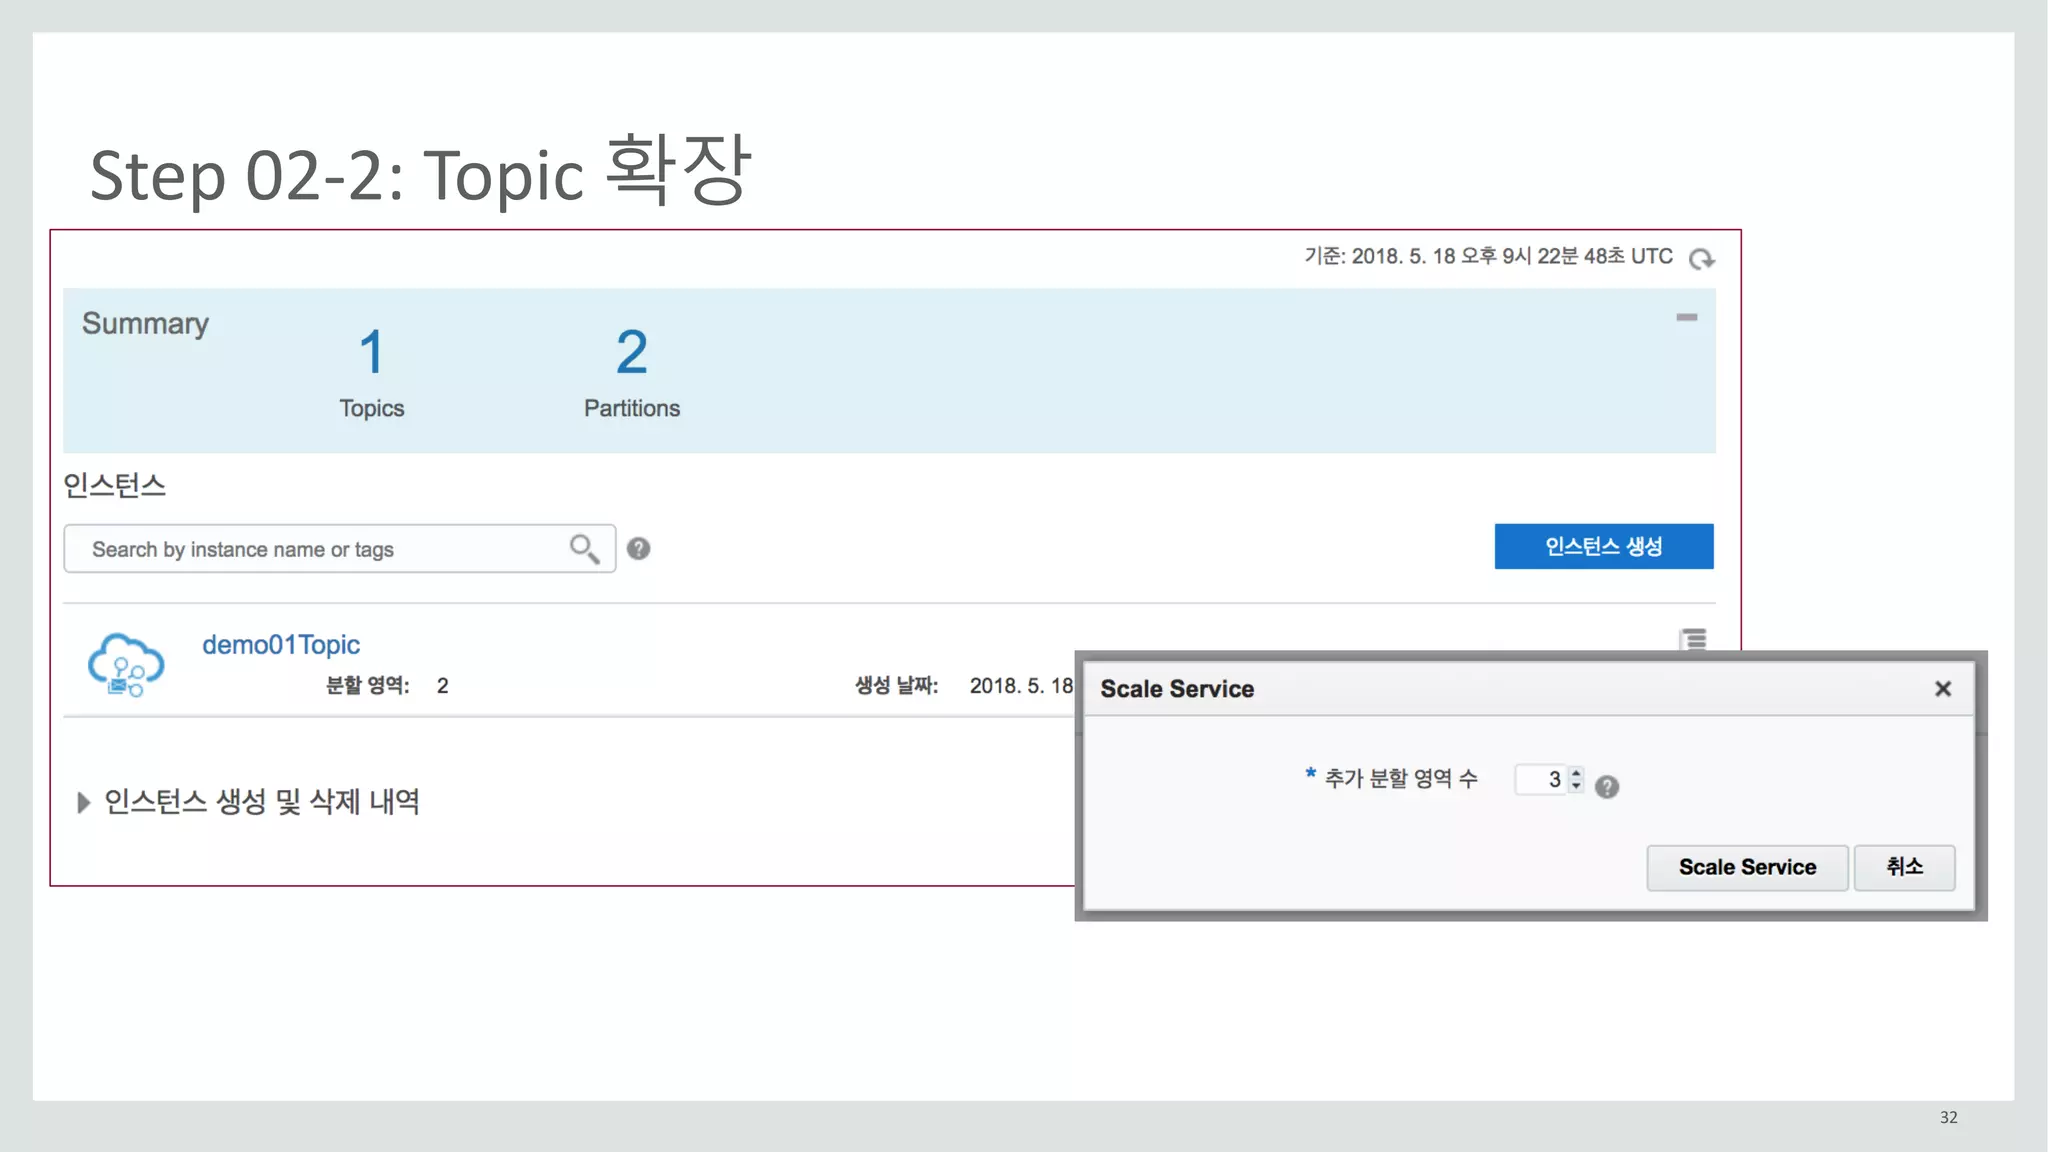This screenshot has width=2048, height=1152.
Task: Click the 취소 cancel button
Action: pyautogui.click(x=1904, y=867)
